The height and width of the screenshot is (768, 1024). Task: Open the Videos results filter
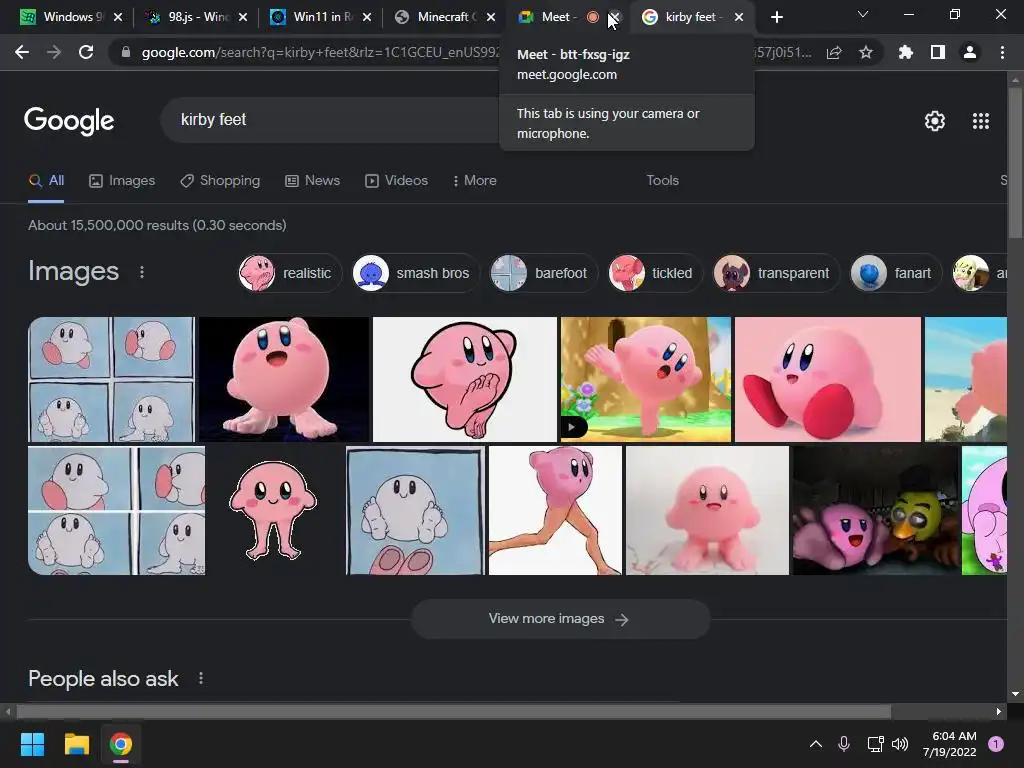click(x=396, y=181)
